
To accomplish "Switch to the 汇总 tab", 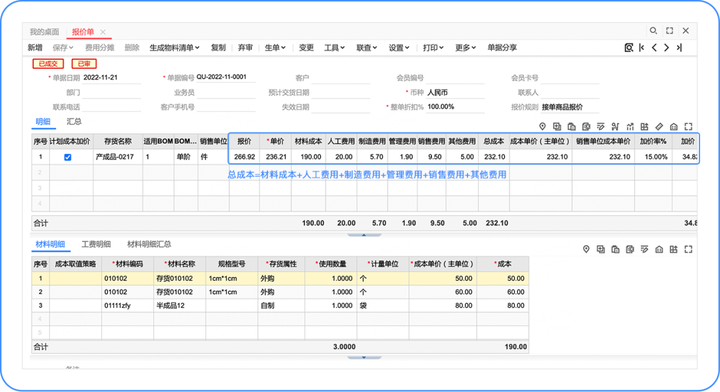I will tap(74, 122).
